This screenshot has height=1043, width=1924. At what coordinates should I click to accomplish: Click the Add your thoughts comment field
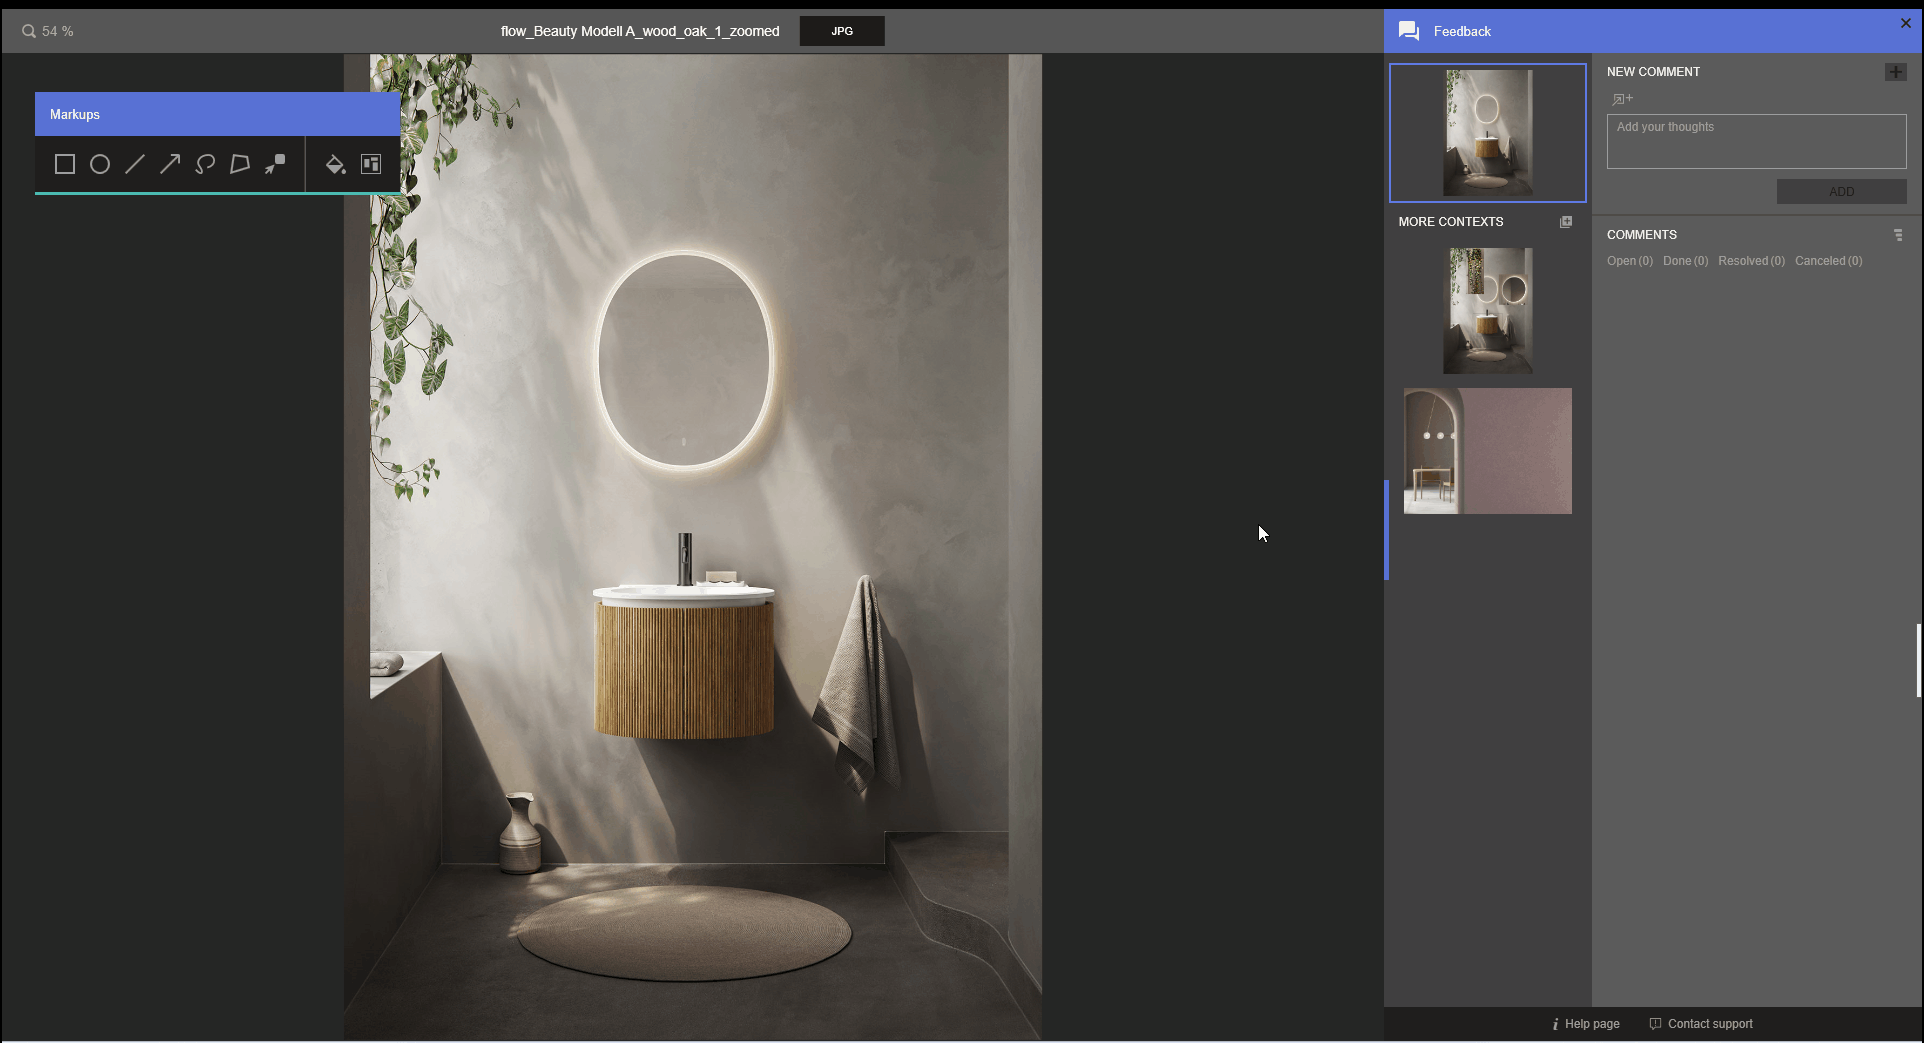pyautogui.click(x=1757, y=141)
